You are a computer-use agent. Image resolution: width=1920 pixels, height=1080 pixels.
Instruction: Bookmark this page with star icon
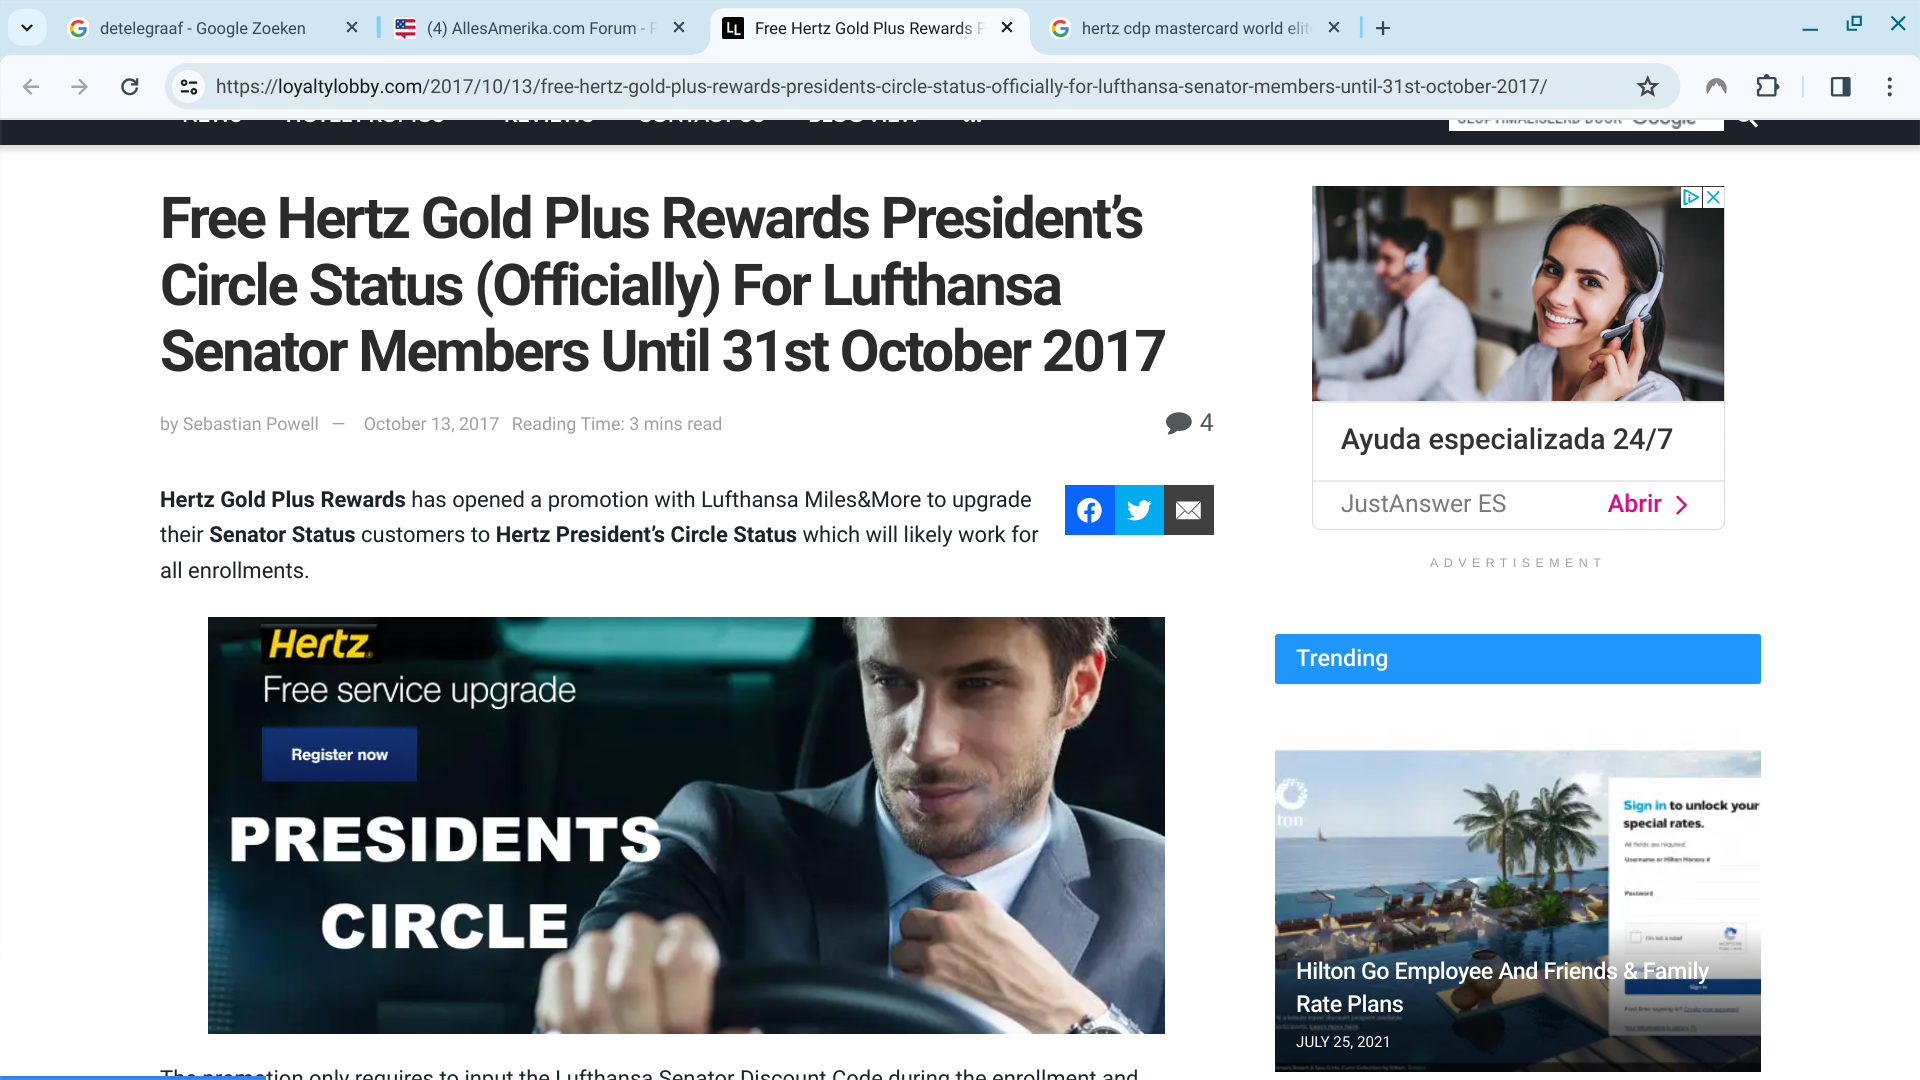pyautogui.click(x=1648, y=87)
